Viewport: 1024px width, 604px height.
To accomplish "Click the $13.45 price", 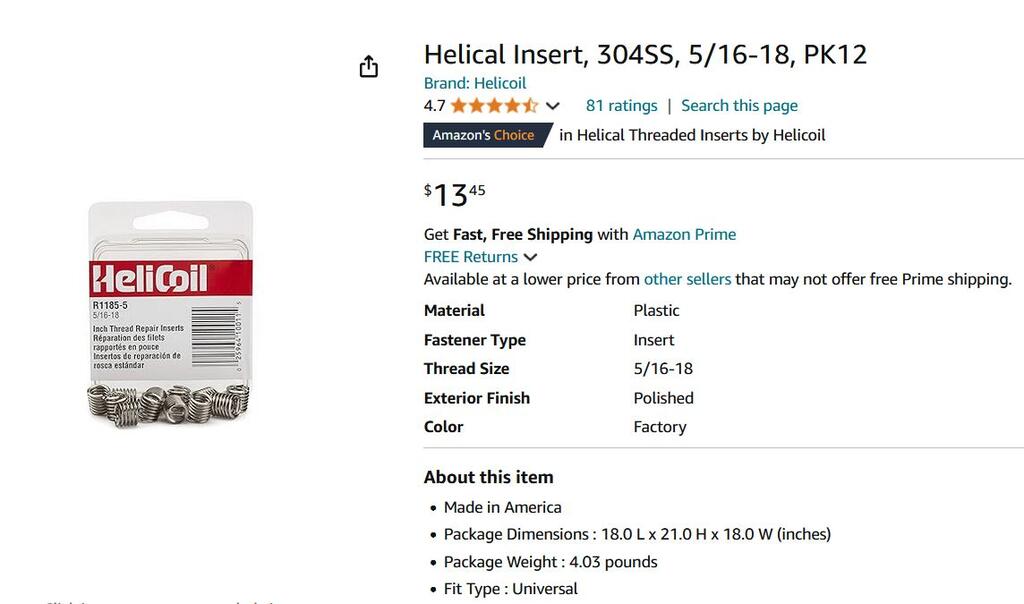I will [455, 195].
